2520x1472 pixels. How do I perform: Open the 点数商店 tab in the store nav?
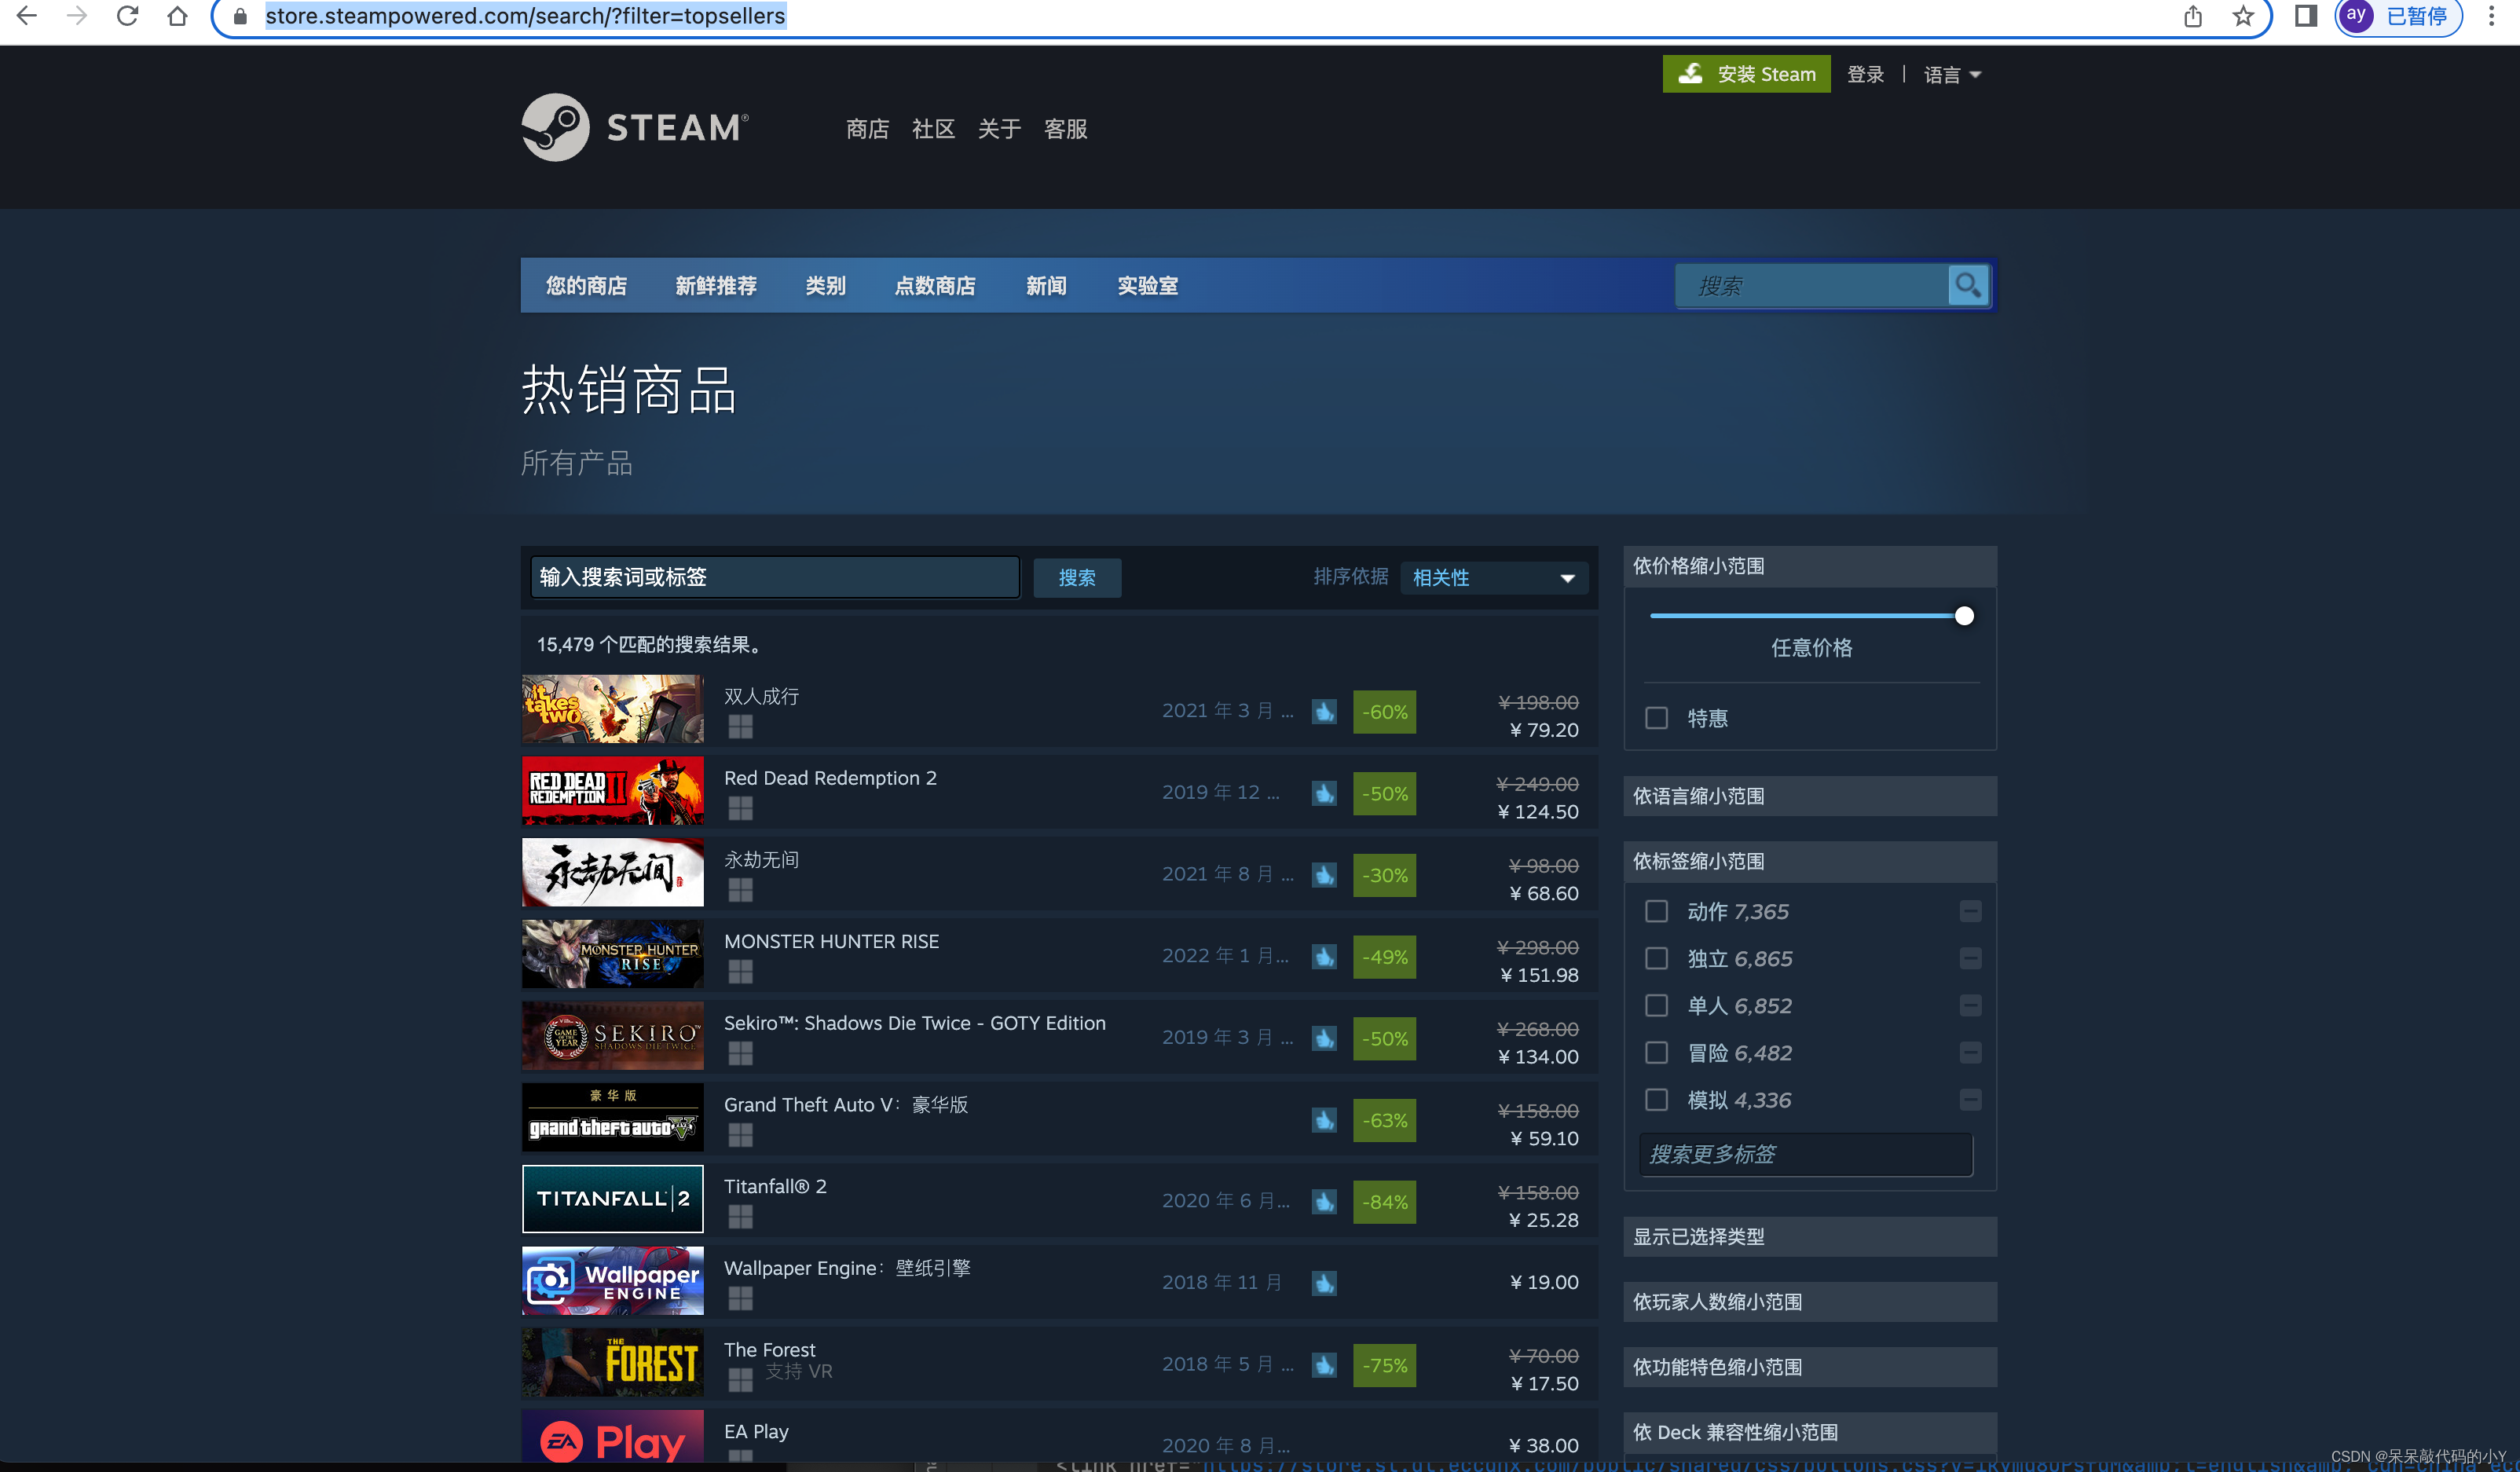[934, 286]
